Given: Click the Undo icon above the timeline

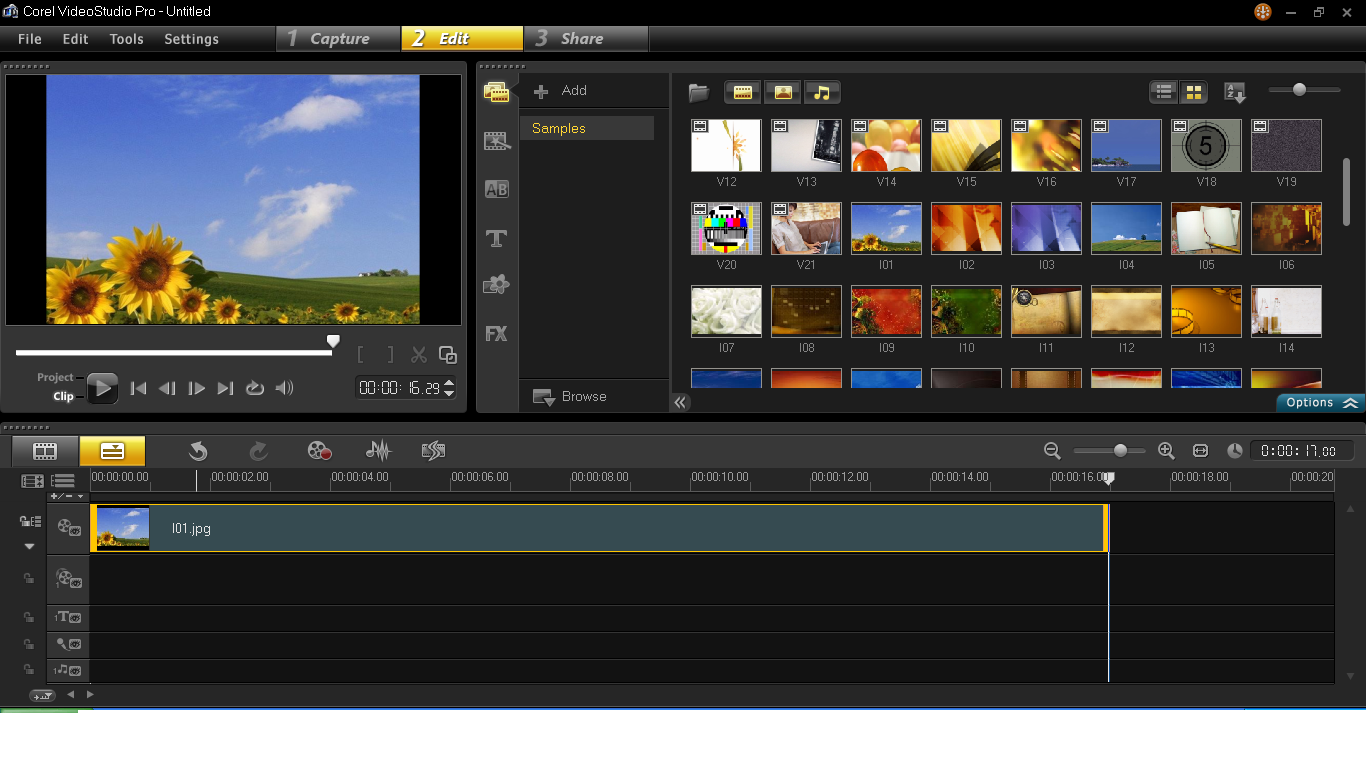Looking at the screenshot, I should click(197, 450).
